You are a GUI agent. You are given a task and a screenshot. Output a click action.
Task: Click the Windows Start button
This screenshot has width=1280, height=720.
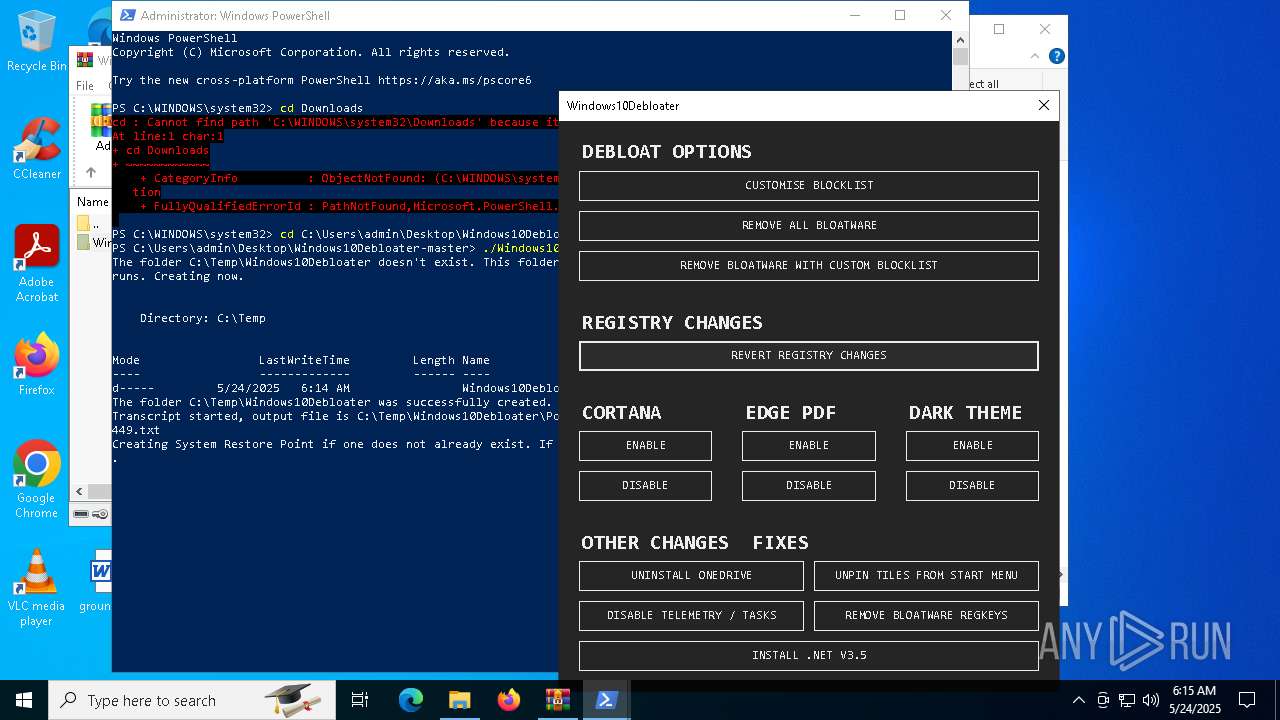click(x=24, y=700)
